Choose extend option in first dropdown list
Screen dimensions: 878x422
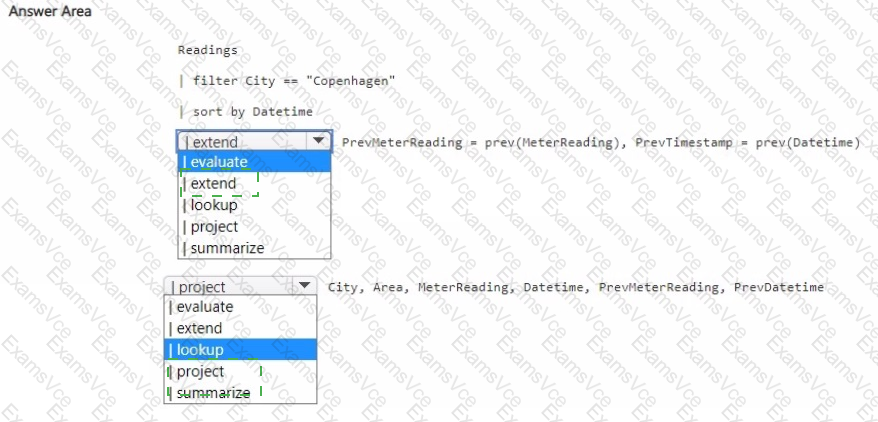(254, 184)
